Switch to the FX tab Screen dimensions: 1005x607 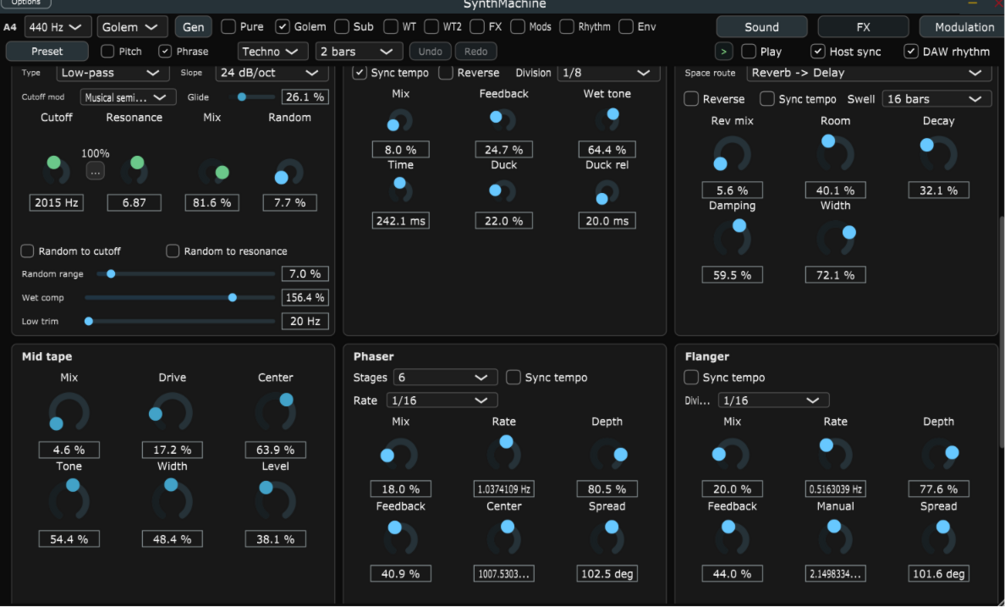click(x=863, y=27)
